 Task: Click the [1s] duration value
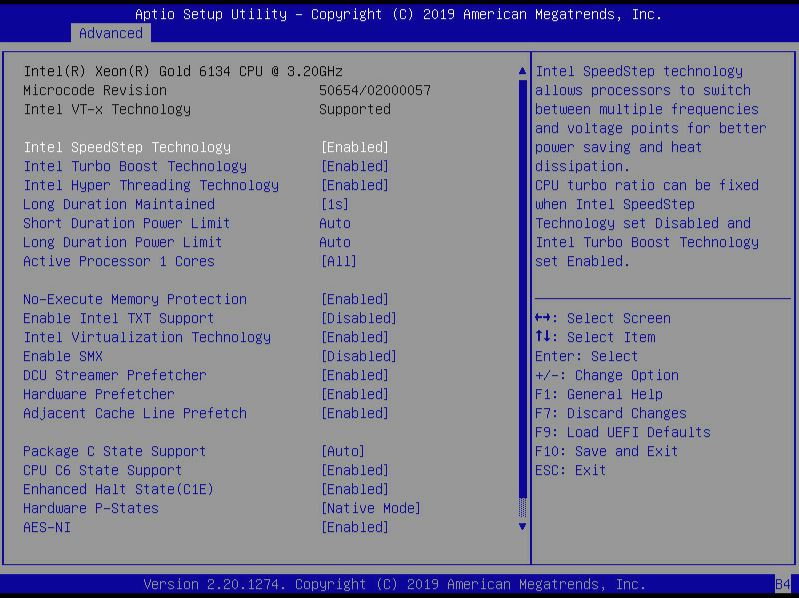pos(335,204)
